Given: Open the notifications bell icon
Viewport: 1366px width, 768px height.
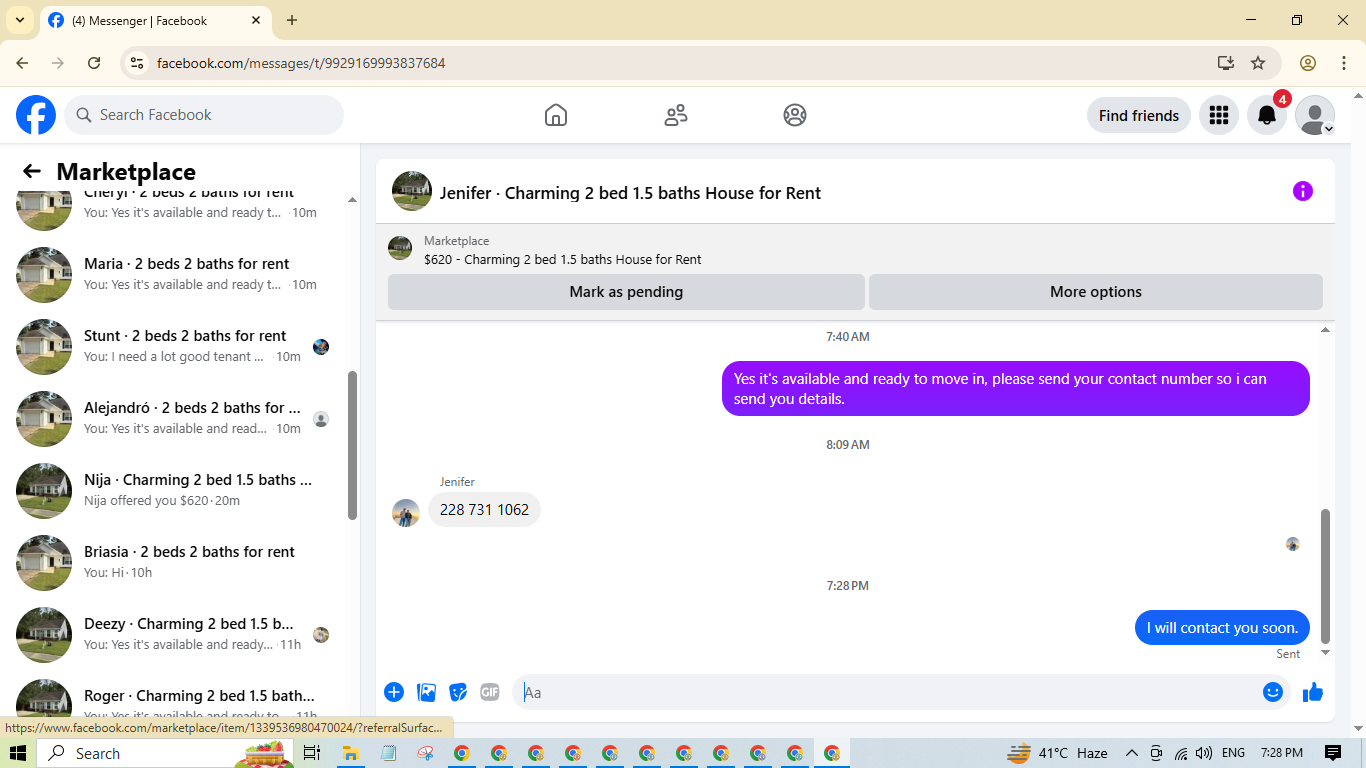Looking at the screenshot, I should coord(1267,115).
